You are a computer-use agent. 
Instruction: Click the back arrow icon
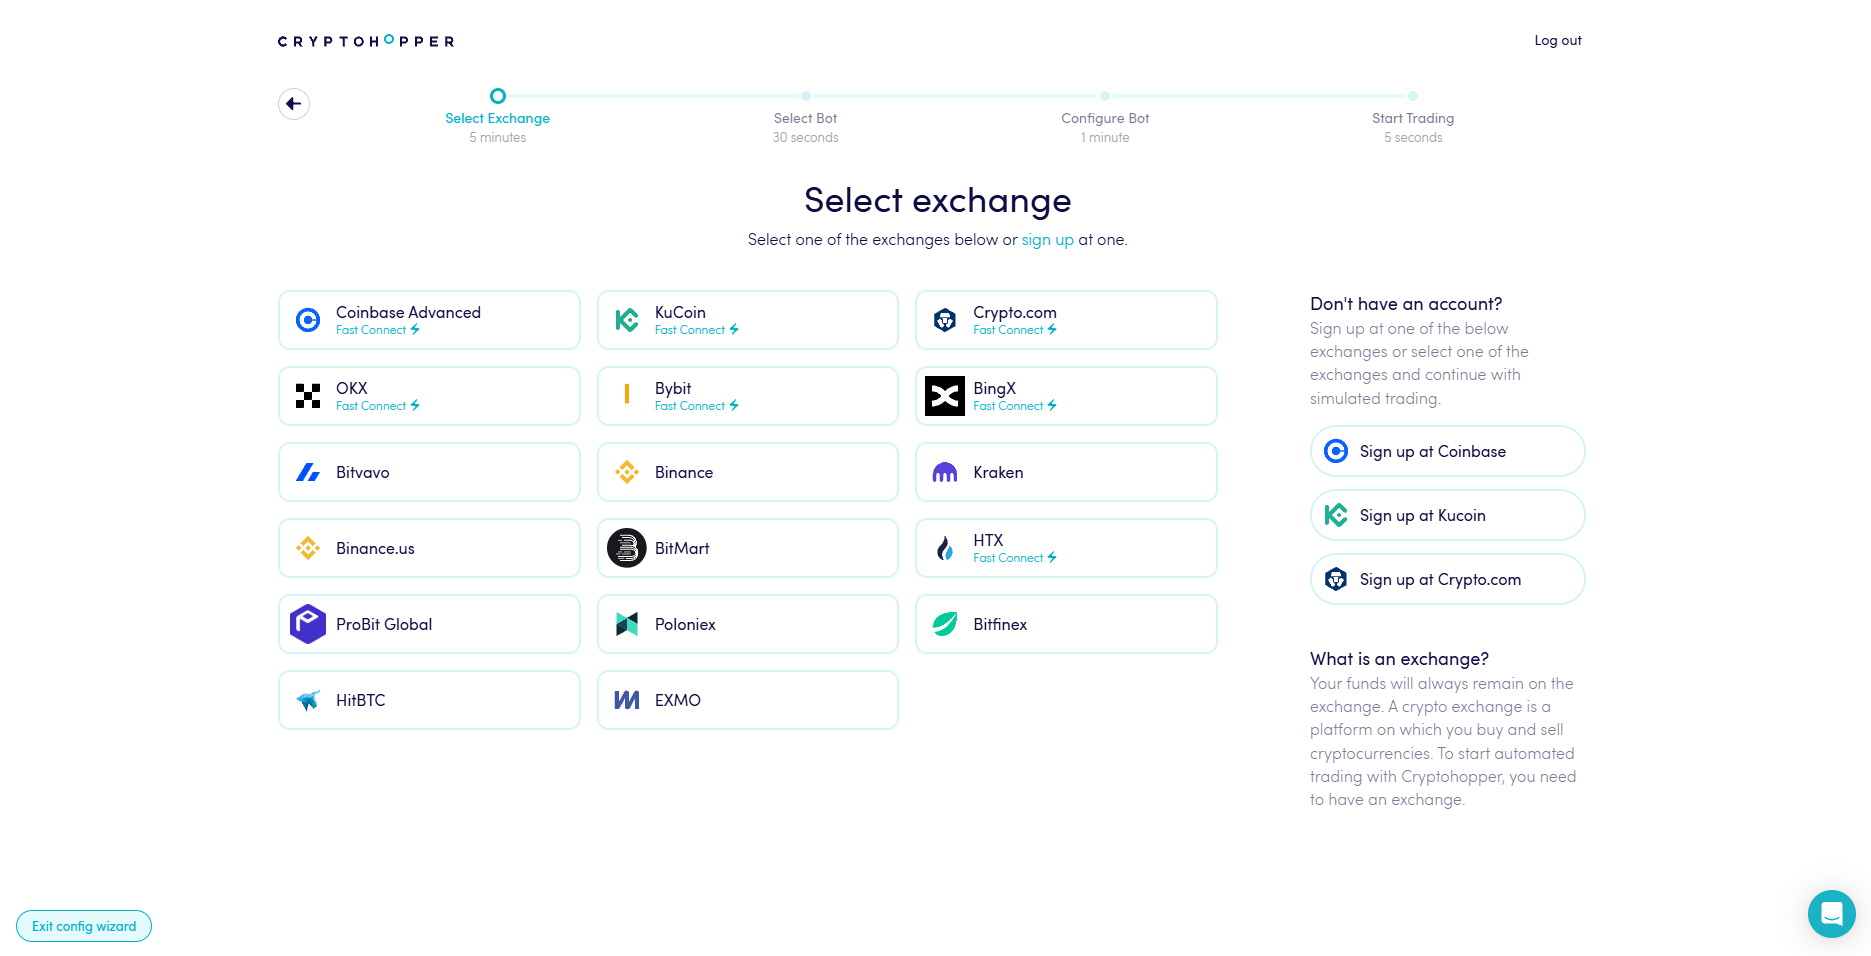[x=294, y=104]
